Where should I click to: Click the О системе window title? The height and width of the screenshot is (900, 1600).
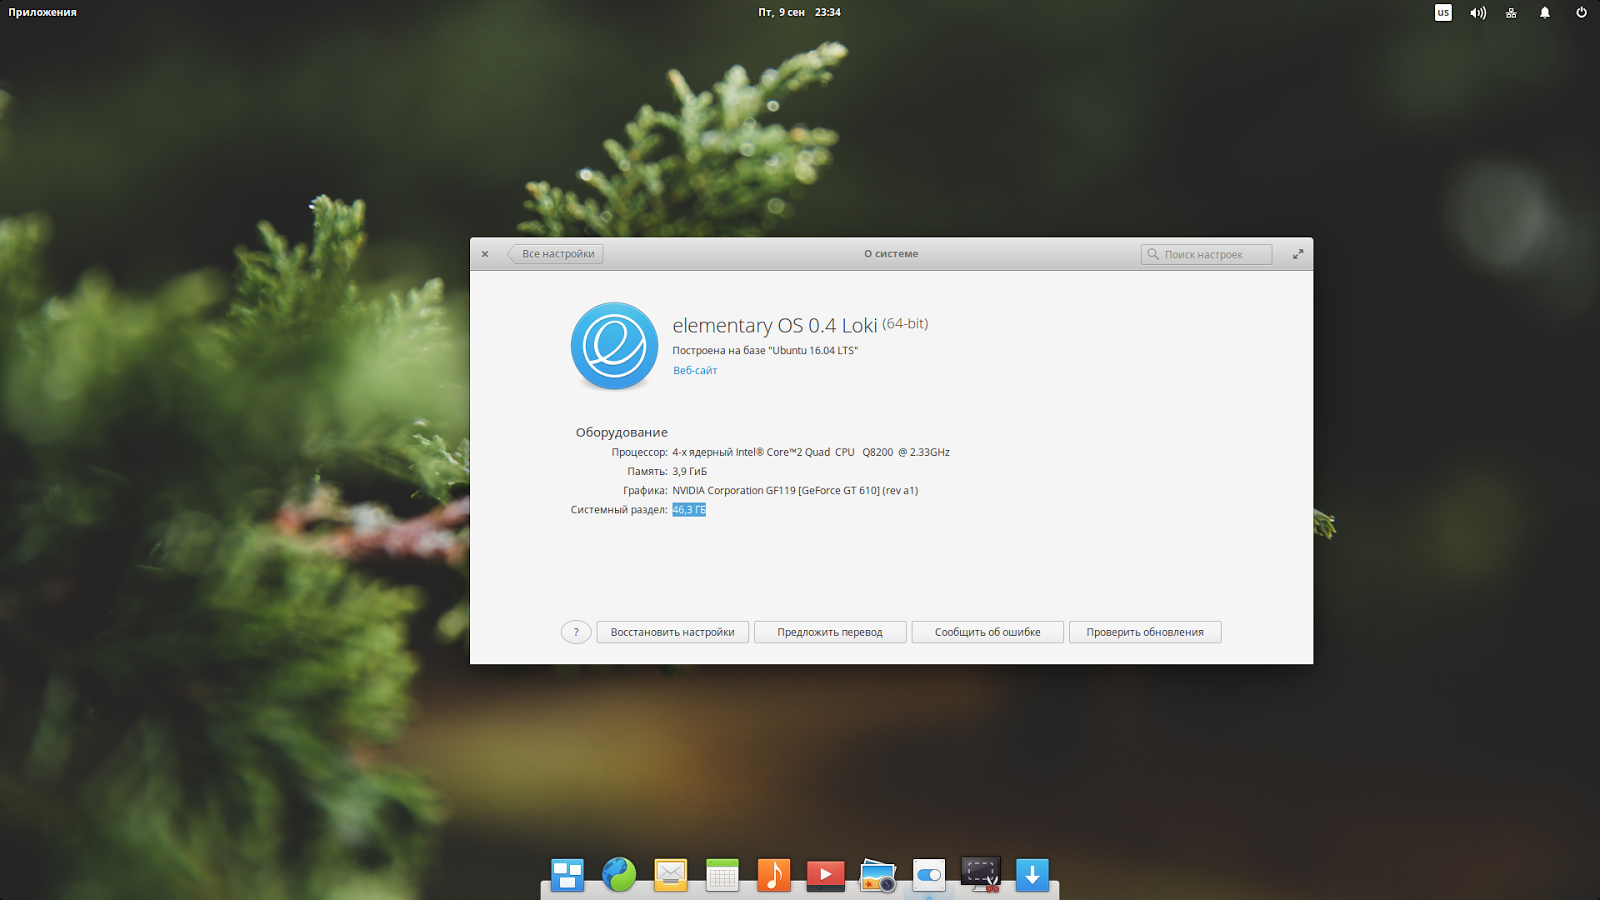pos(891,254)
